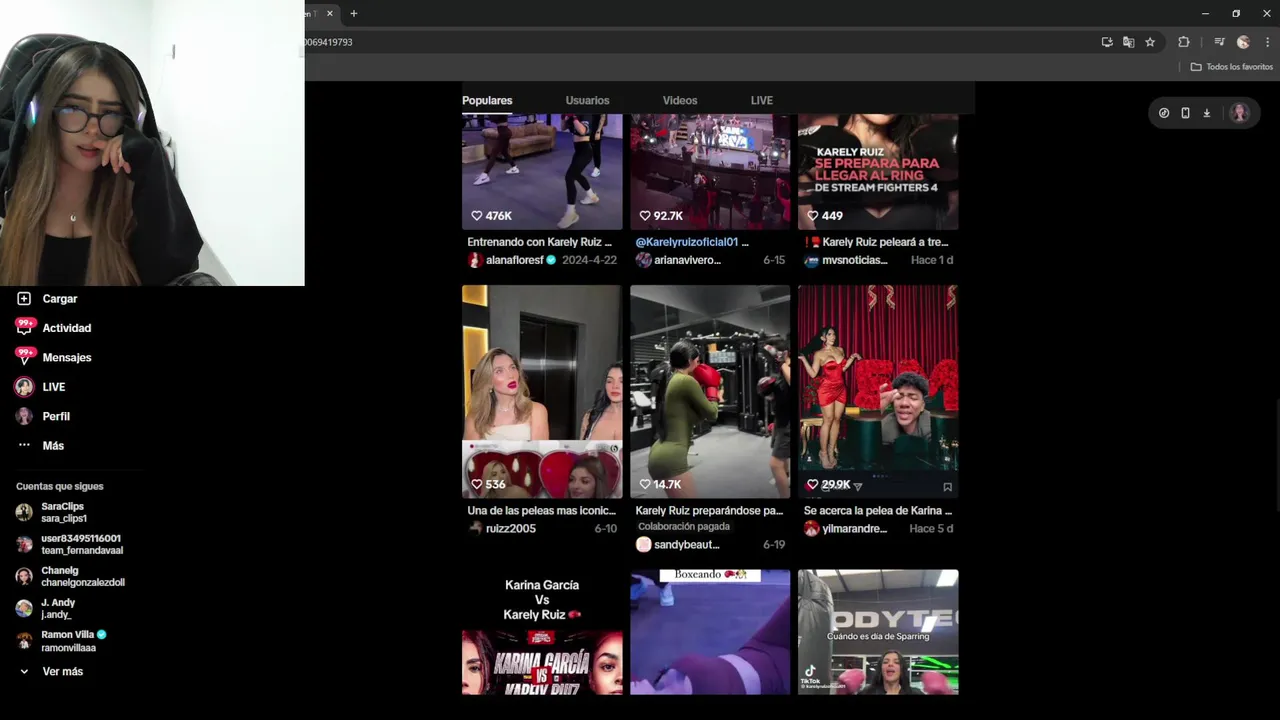Open the Boxeando video thumbnail
The height and width of the screenshot is (720, 1280).
coord(710,632)
